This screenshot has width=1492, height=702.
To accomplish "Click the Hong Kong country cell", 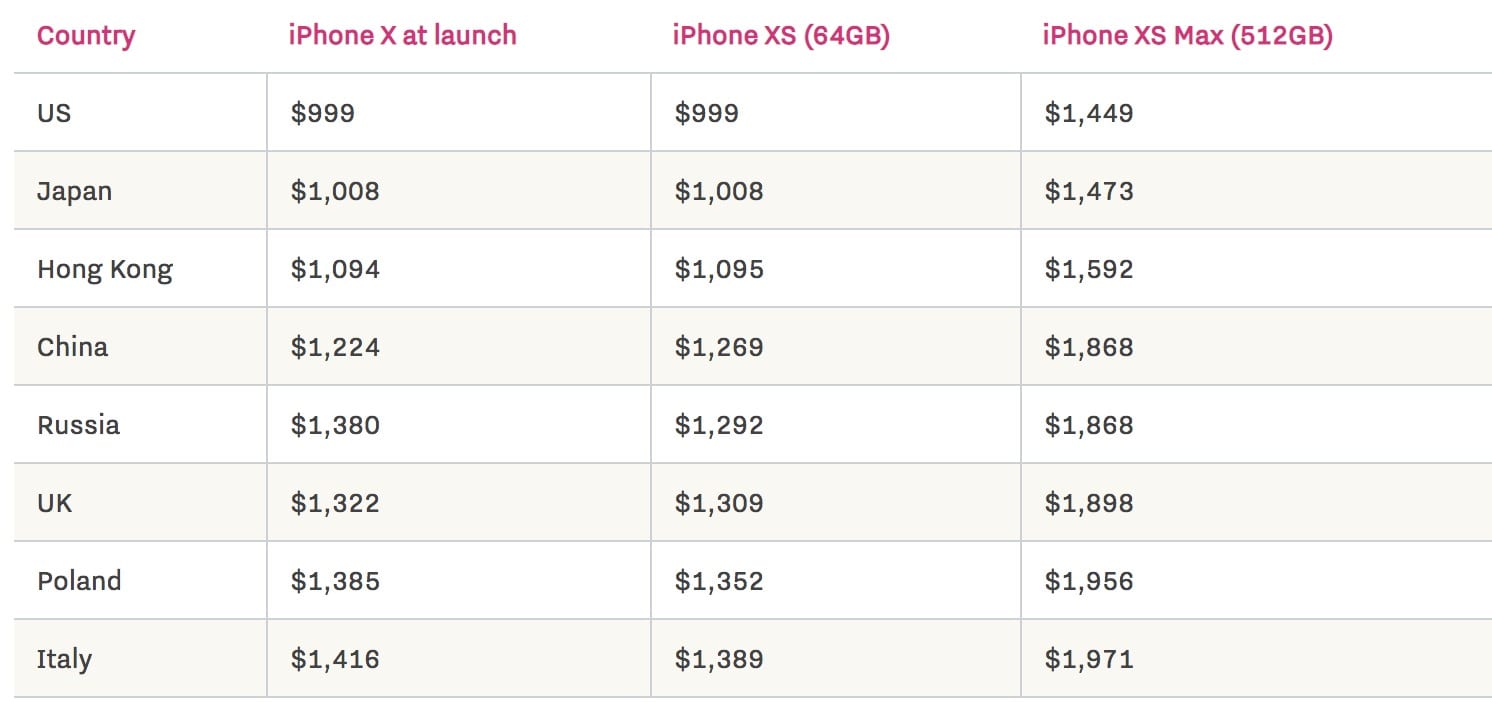I will click(x=105, y=269).
